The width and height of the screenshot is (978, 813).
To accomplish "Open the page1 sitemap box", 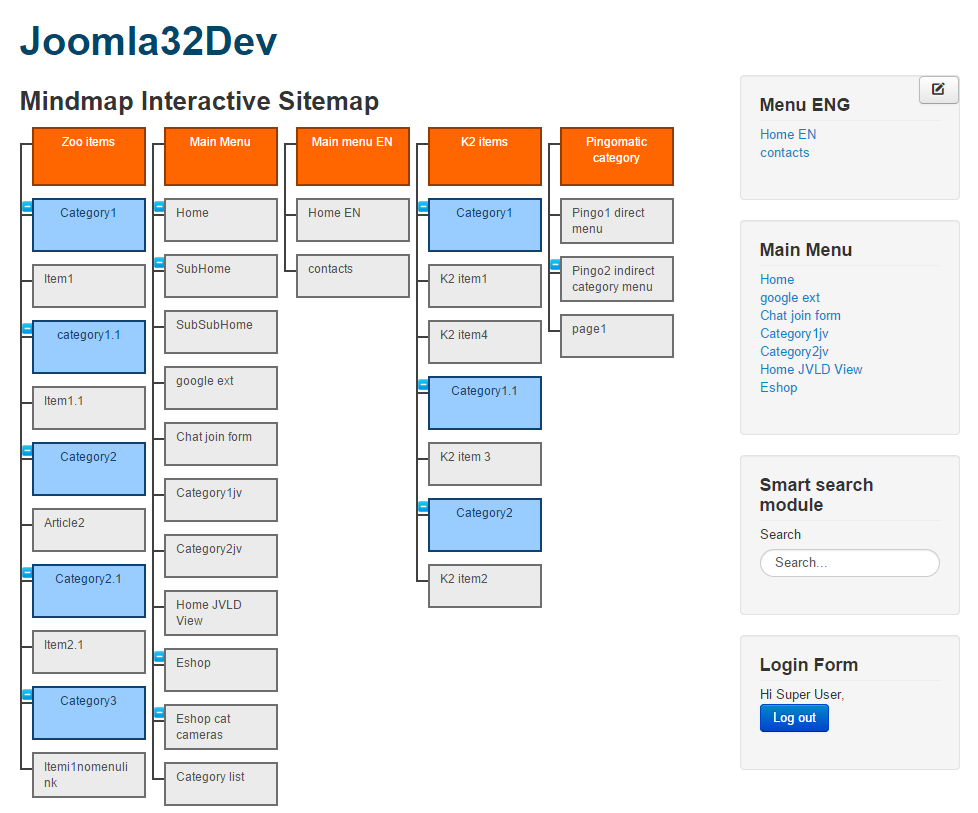I will tap(617, 336).
